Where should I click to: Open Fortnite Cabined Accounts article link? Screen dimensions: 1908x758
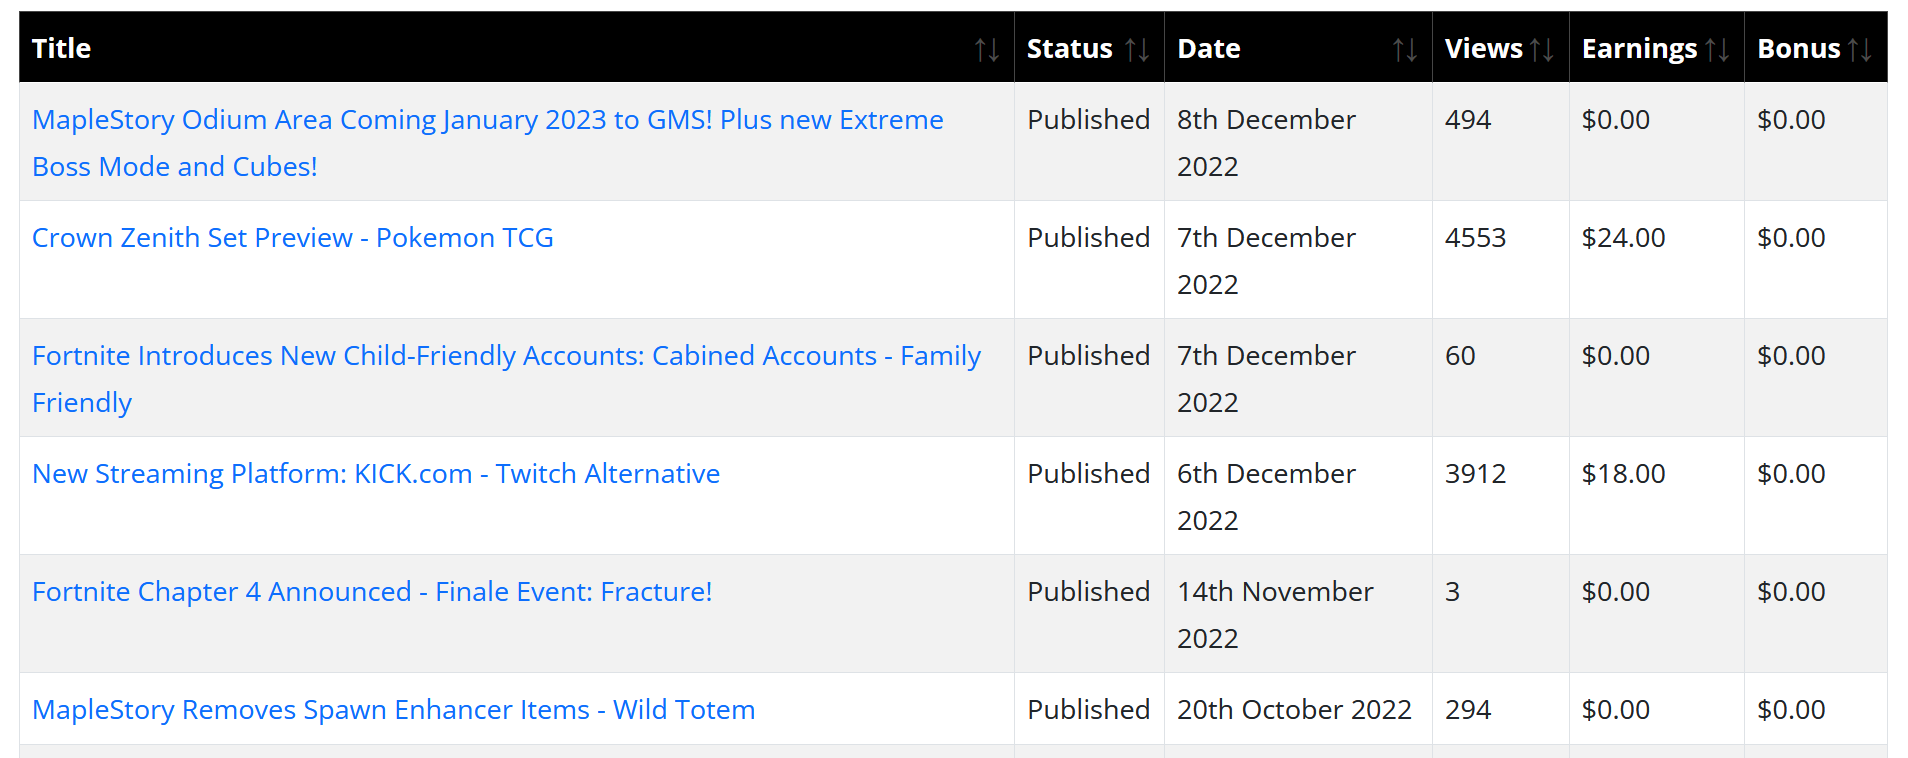click(x=505, y=356)
